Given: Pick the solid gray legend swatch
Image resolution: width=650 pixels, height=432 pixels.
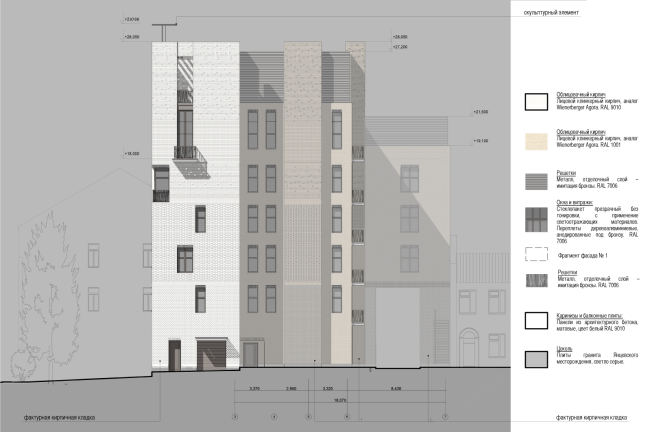Looking at the screenshot, I should tap(536, 359).
